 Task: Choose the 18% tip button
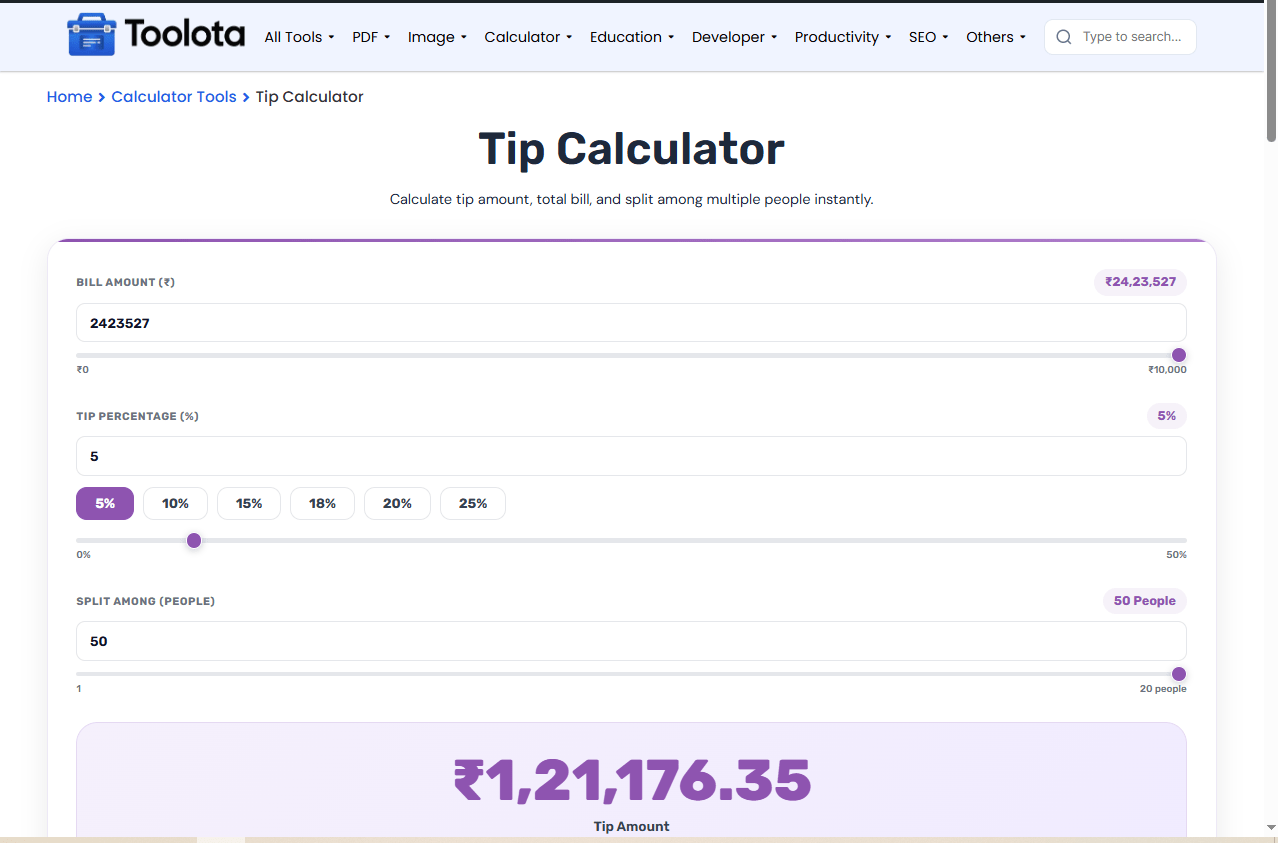[322, 503]
